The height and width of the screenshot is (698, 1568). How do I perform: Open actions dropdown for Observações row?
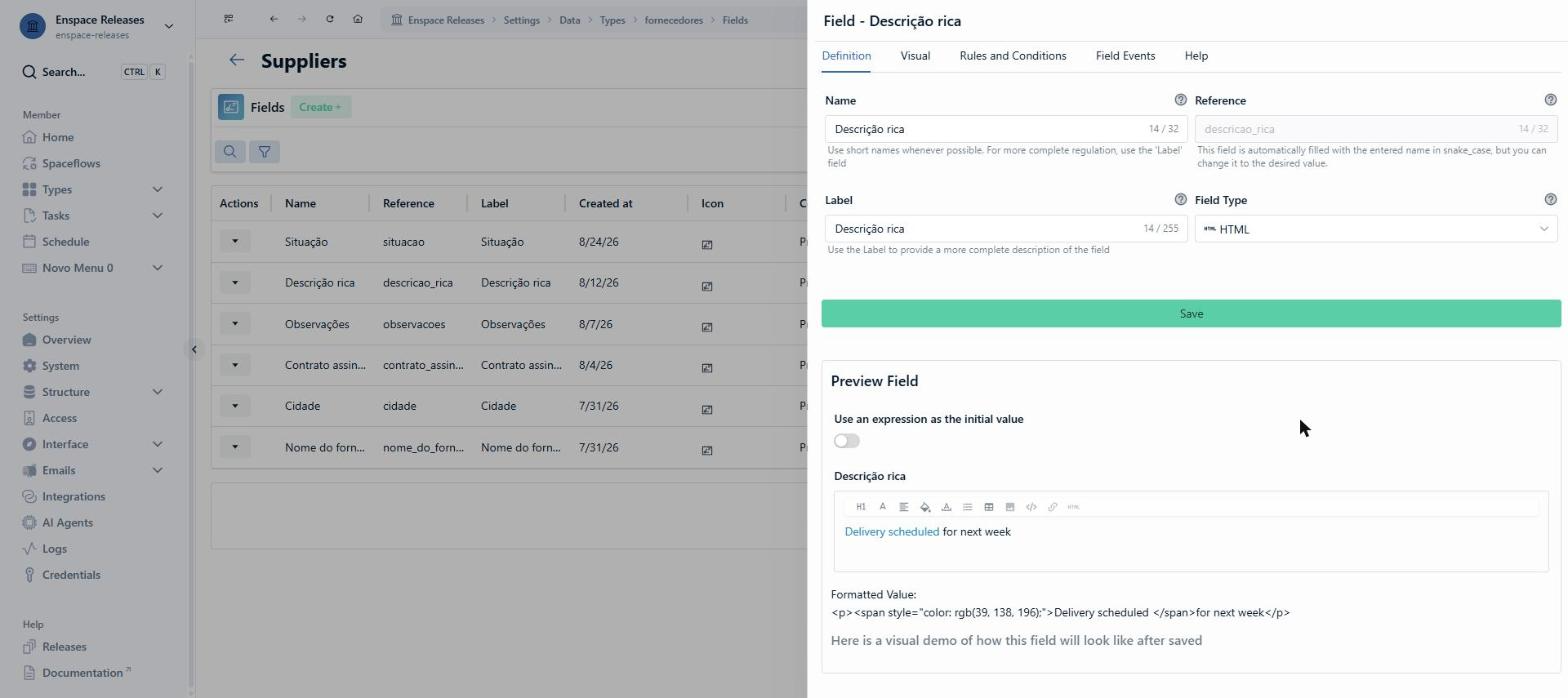pos(235,323)
